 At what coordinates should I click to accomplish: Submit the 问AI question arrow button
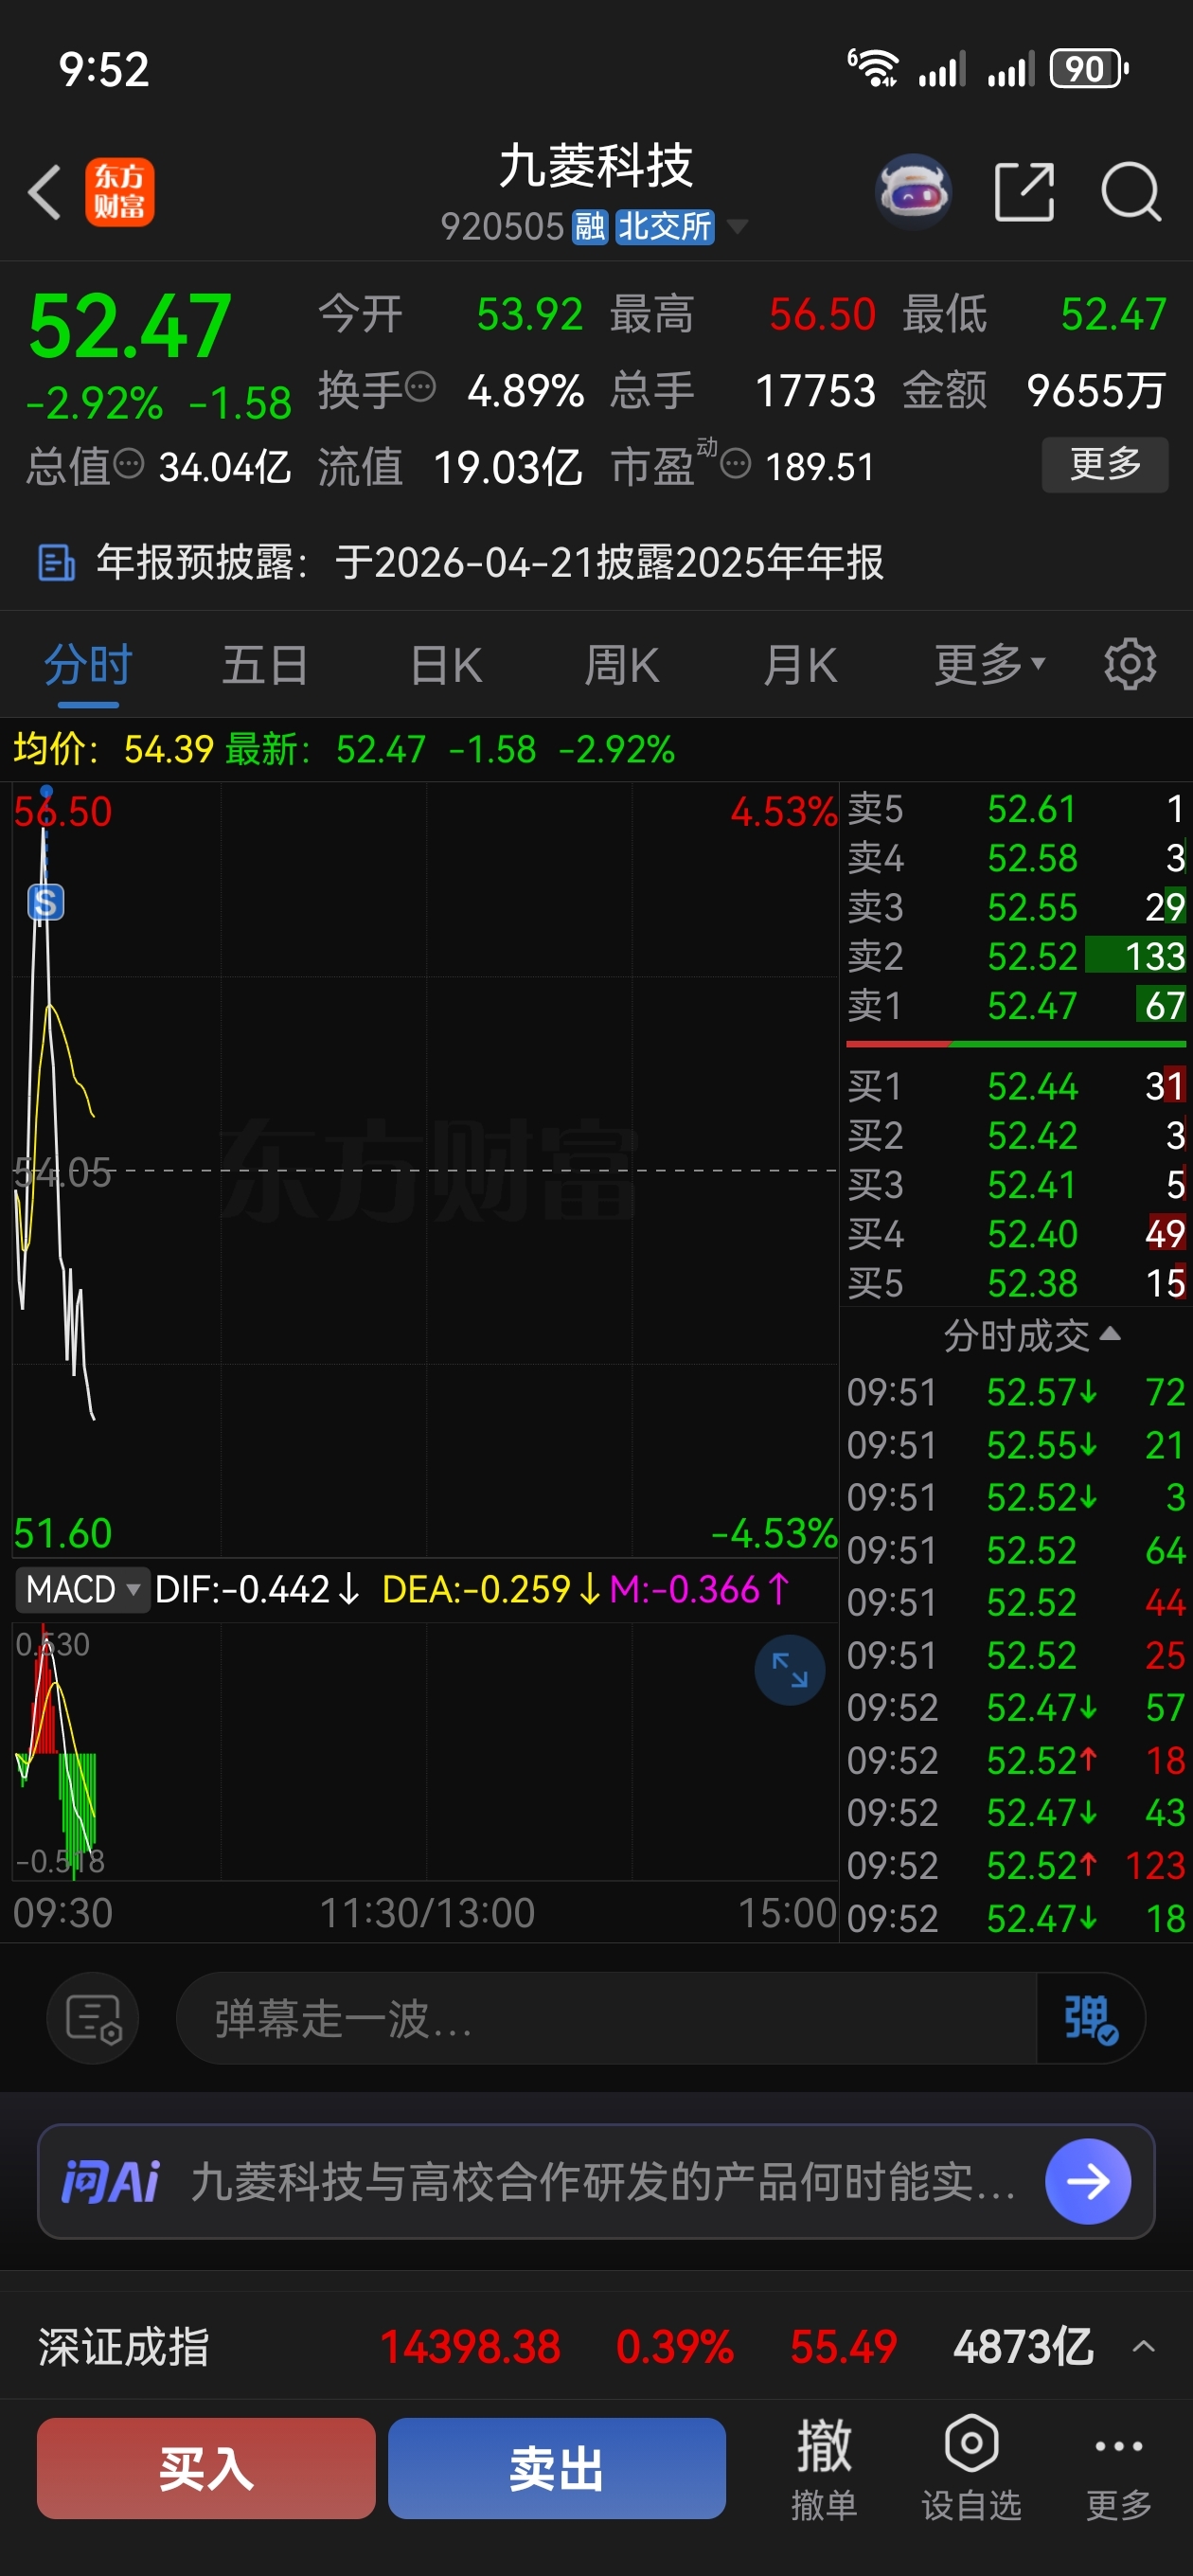(1088, 2181)
